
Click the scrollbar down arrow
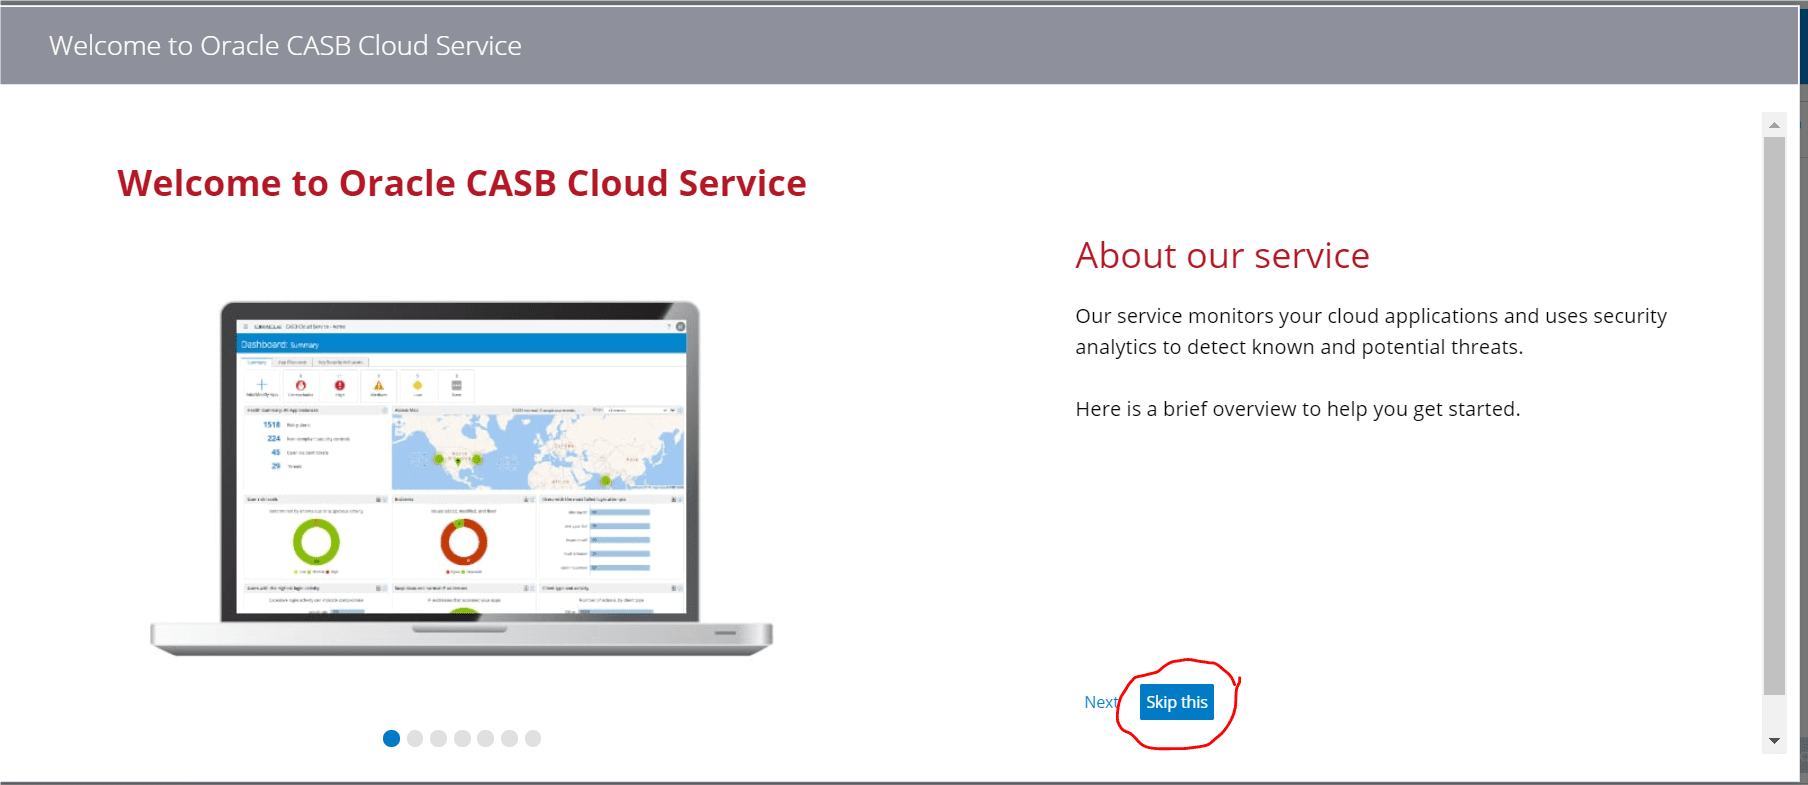tap(1774, 741)
